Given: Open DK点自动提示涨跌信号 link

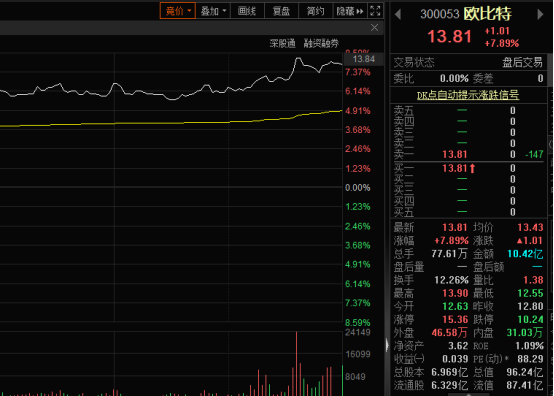Looking at the screenshot, I should click(468, 95).
